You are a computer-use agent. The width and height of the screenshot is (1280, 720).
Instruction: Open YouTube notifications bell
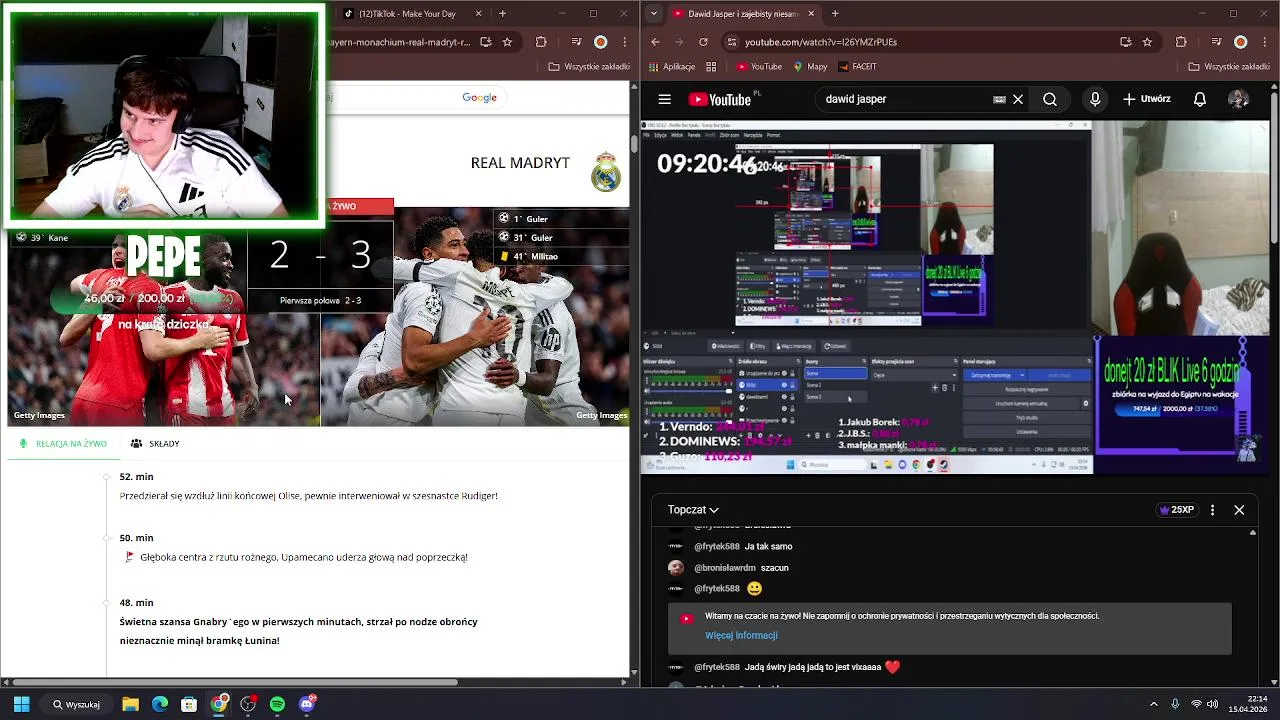[x=1199, y=99]
